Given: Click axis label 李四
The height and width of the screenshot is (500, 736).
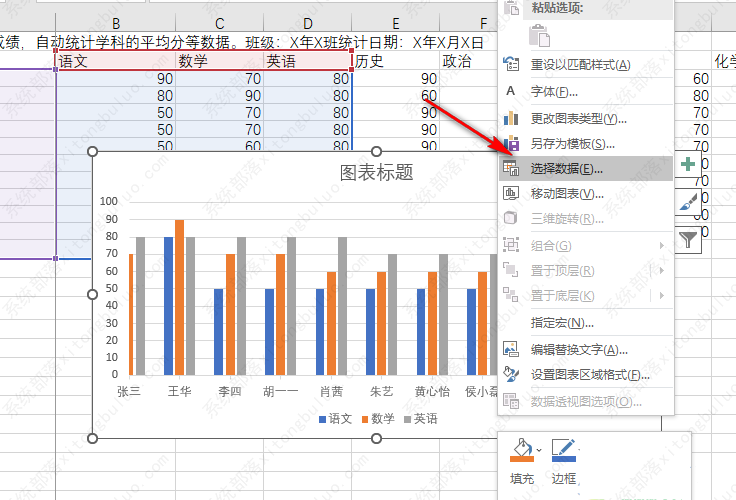Looking at the screenshot, I should tap(230, 392).
